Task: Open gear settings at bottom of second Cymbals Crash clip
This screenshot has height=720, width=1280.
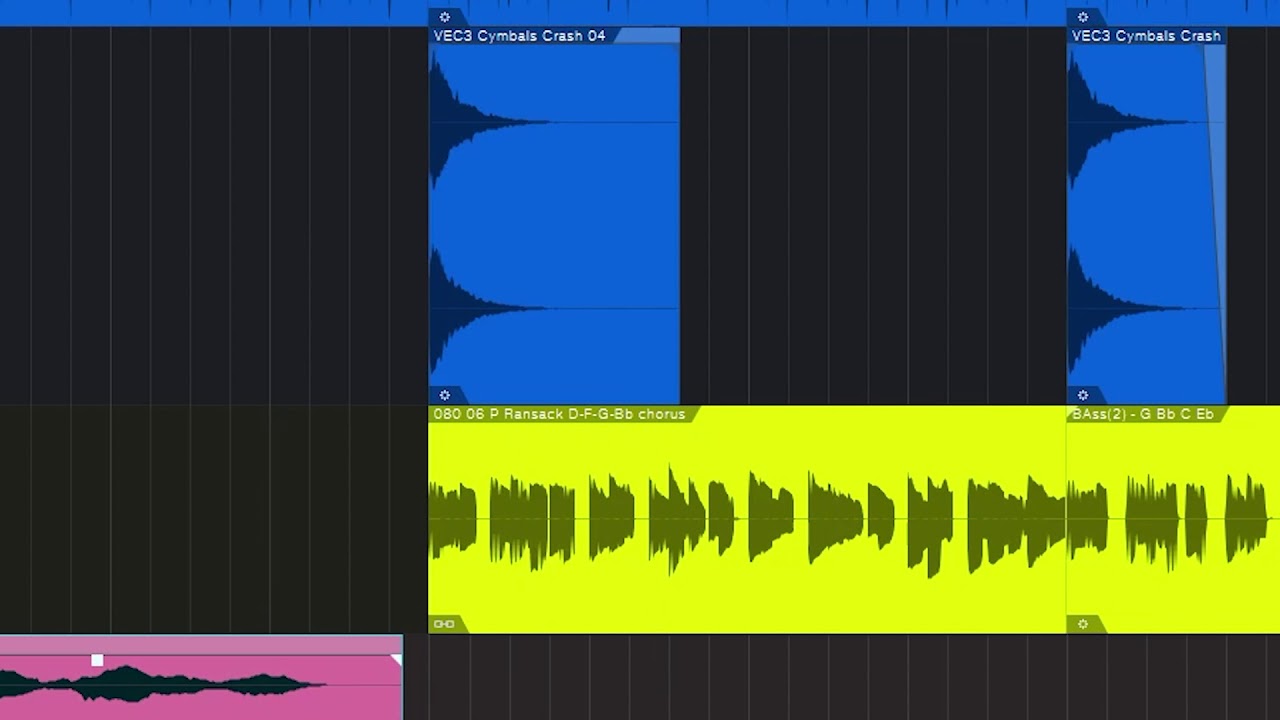Action: pyautogui.click(x=1083, y=395)
